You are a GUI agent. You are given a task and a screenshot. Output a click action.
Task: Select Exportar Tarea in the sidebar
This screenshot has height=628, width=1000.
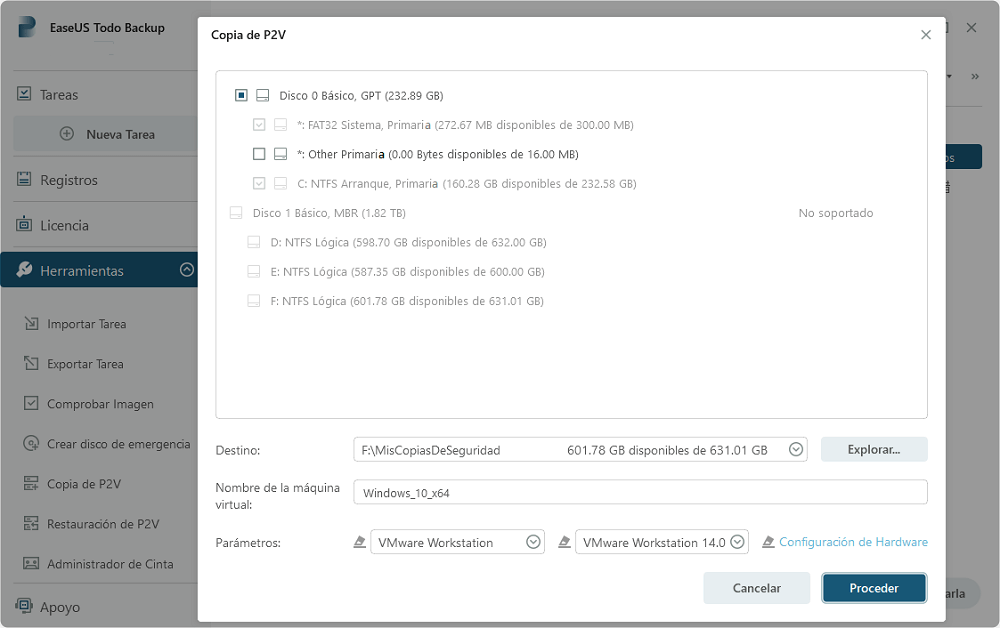pyautogui.click(x=86, y=364)
